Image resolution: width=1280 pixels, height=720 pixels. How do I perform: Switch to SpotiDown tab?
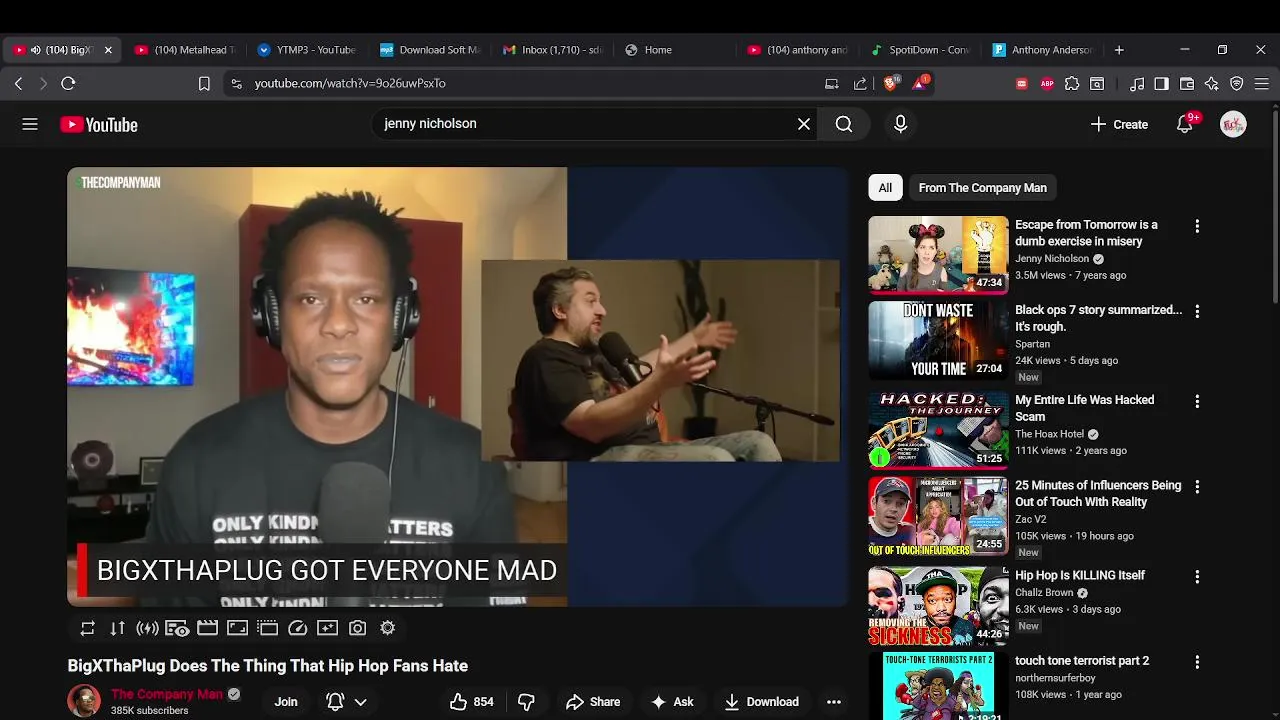coord(920,50)
